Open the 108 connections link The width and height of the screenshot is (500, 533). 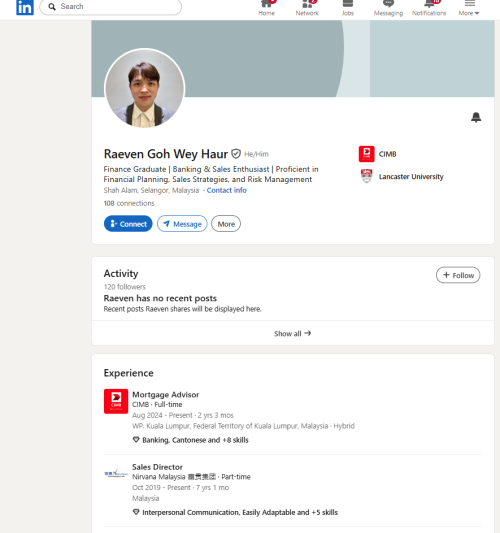[129, 203]
